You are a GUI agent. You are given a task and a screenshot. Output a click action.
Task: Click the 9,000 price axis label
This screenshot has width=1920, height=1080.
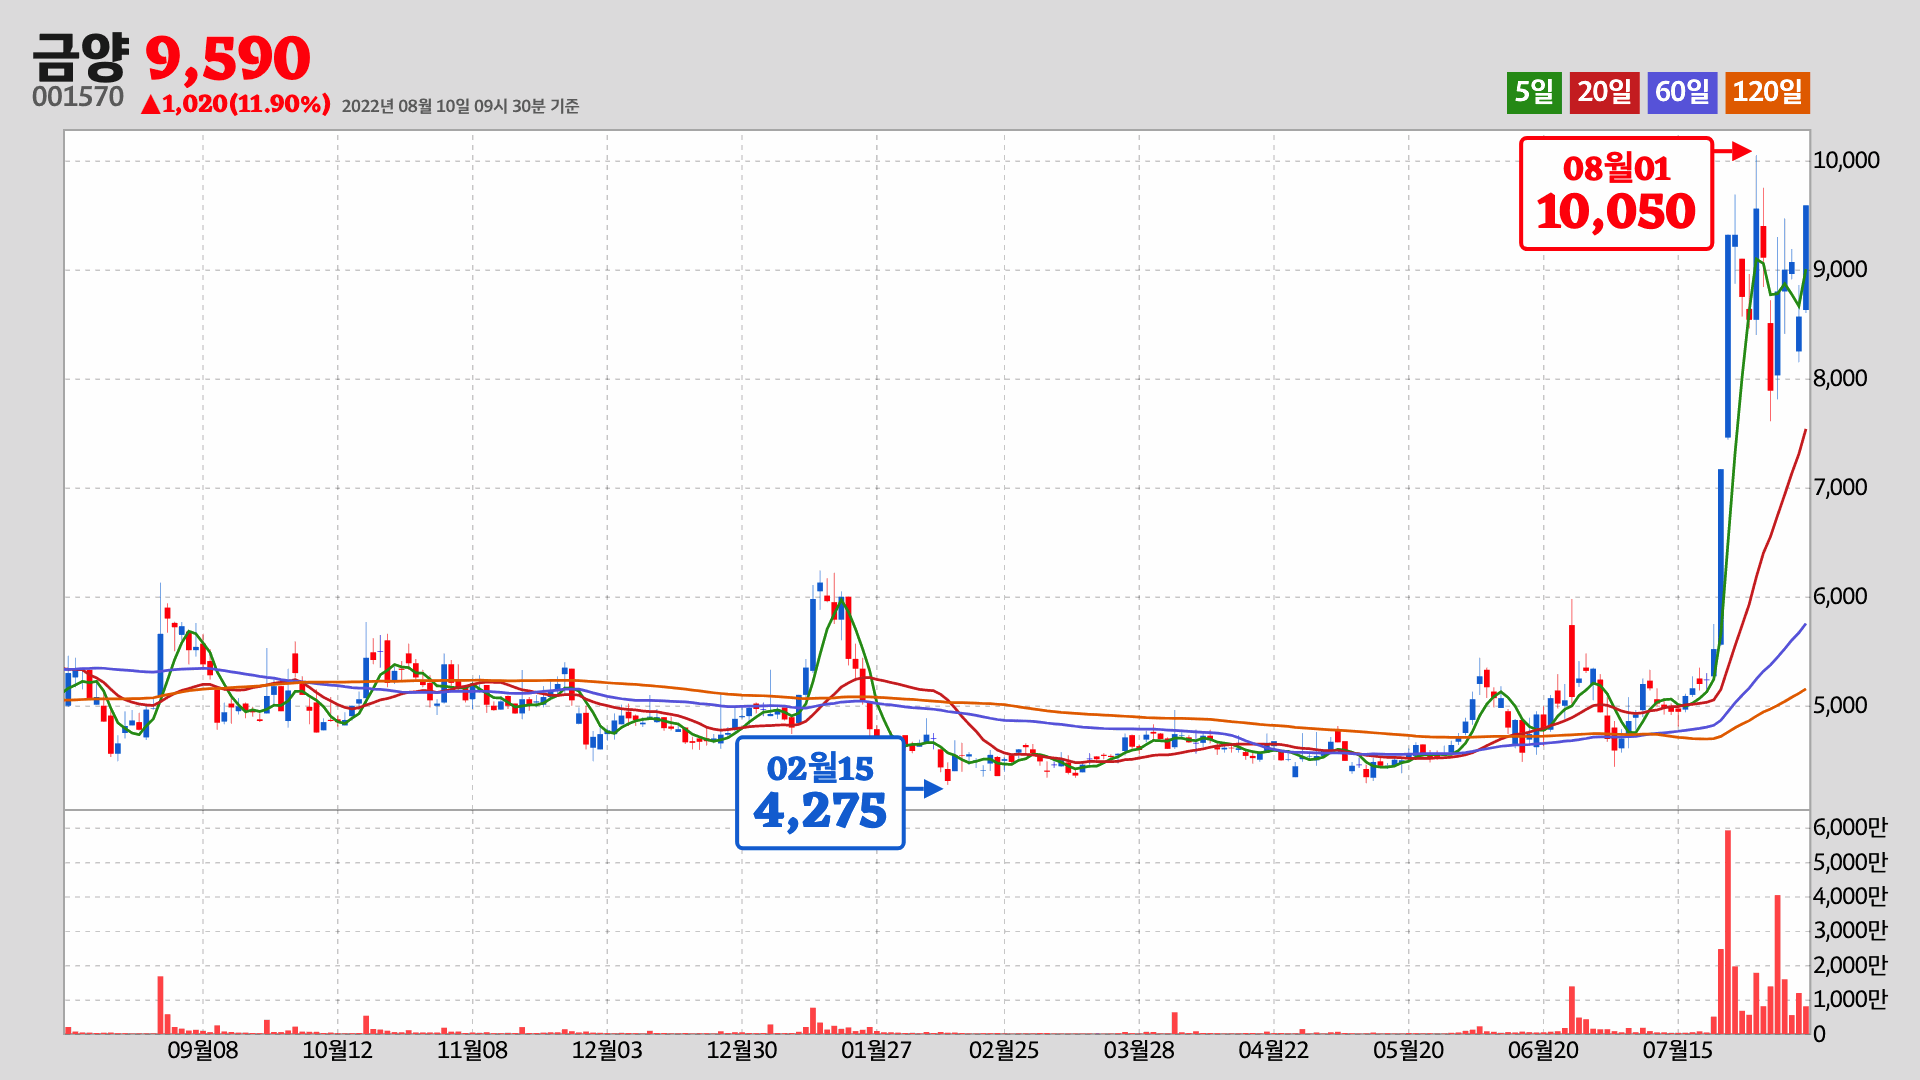(x=1840, y=269)
